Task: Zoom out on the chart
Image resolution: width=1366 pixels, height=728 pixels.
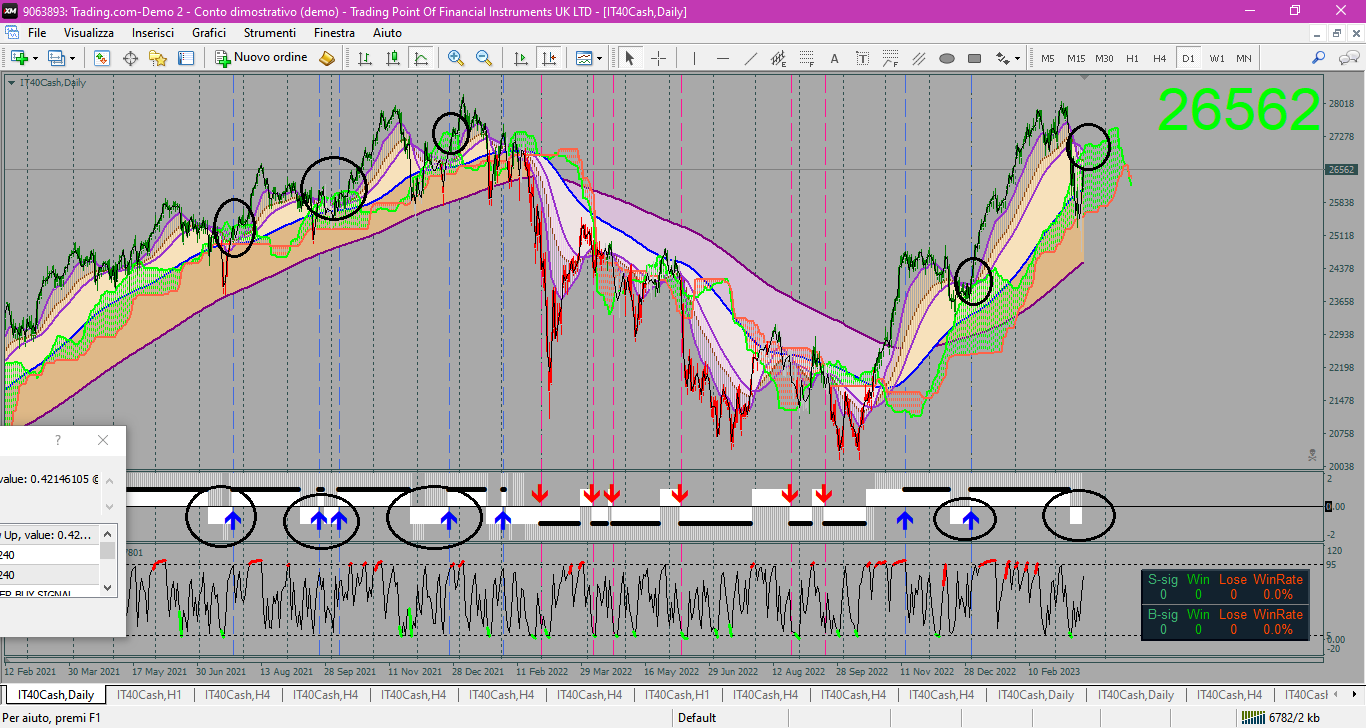Action: click(484, 58)
